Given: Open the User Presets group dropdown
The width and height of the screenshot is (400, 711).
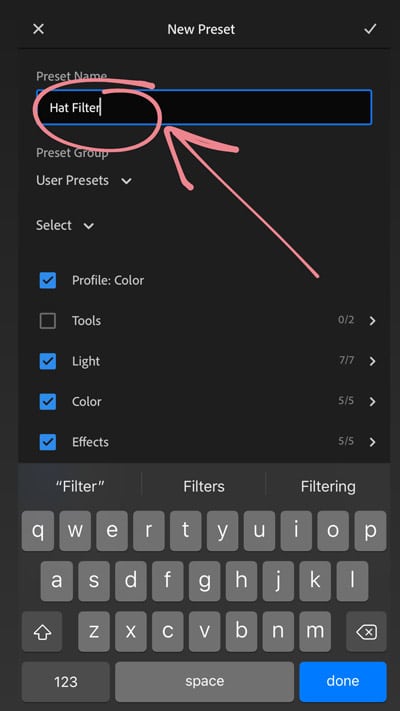Looking at the screenshot, I should [x=84, y=180].
